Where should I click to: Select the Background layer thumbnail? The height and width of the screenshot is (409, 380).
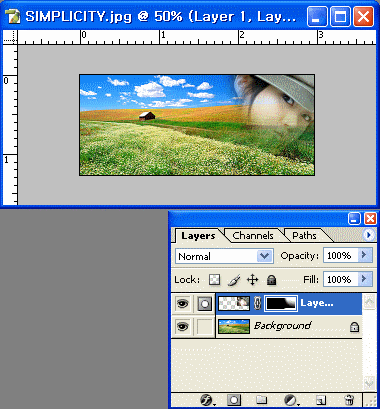point(234,326)
